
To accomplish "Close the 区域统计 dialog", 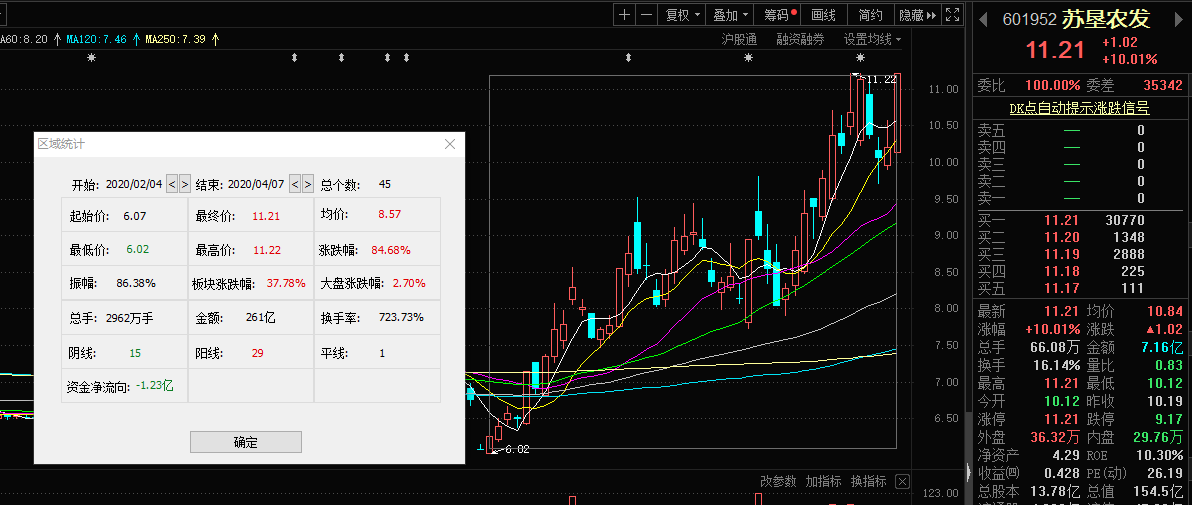I will pyautogui.click(x=450, y=144).
